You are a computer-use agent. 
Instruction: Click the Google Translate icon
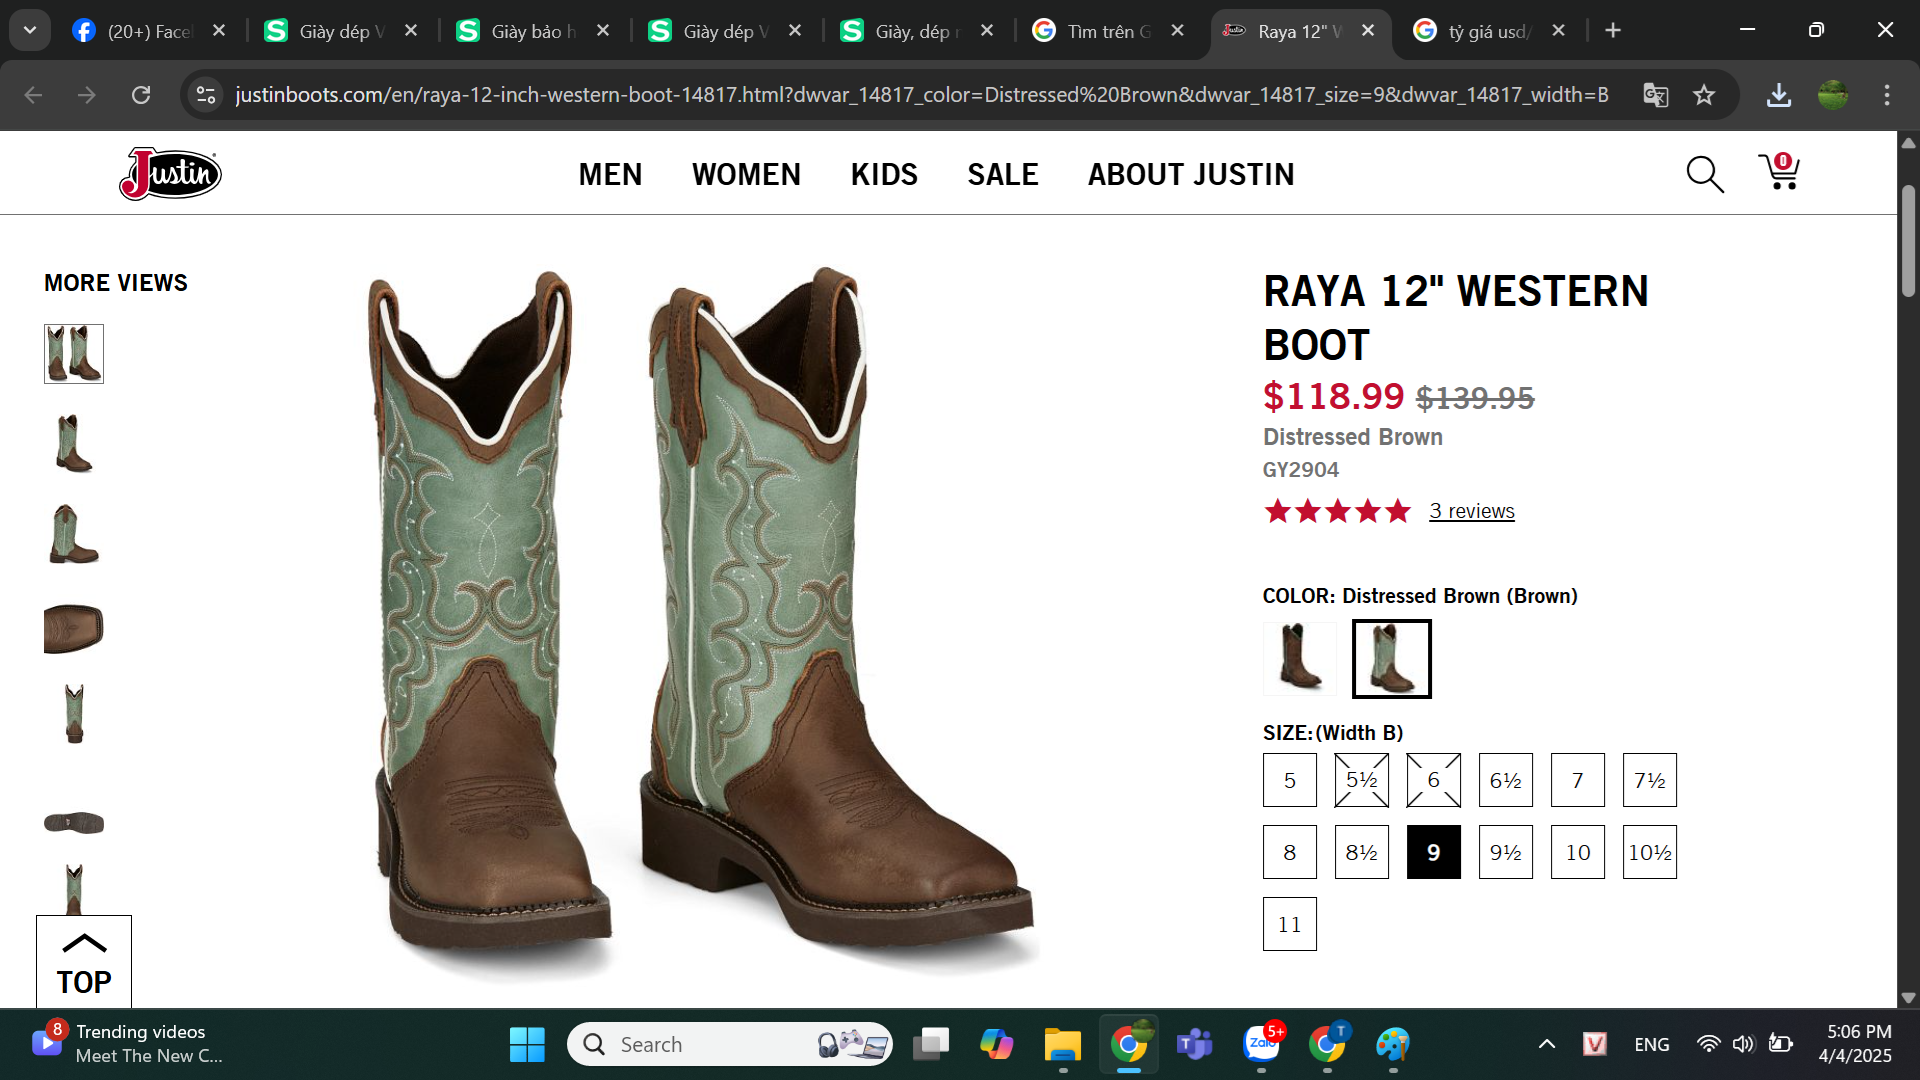pos(1655,95)
